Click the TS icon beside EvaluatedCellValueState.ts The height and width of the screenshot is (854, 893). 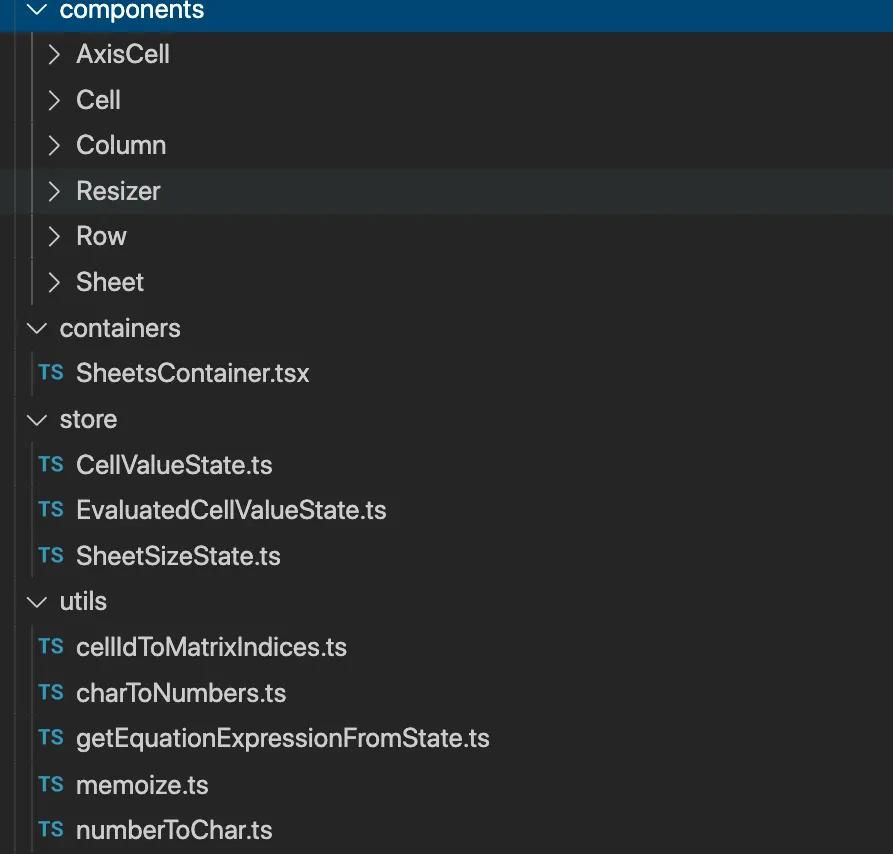(50, 510)
